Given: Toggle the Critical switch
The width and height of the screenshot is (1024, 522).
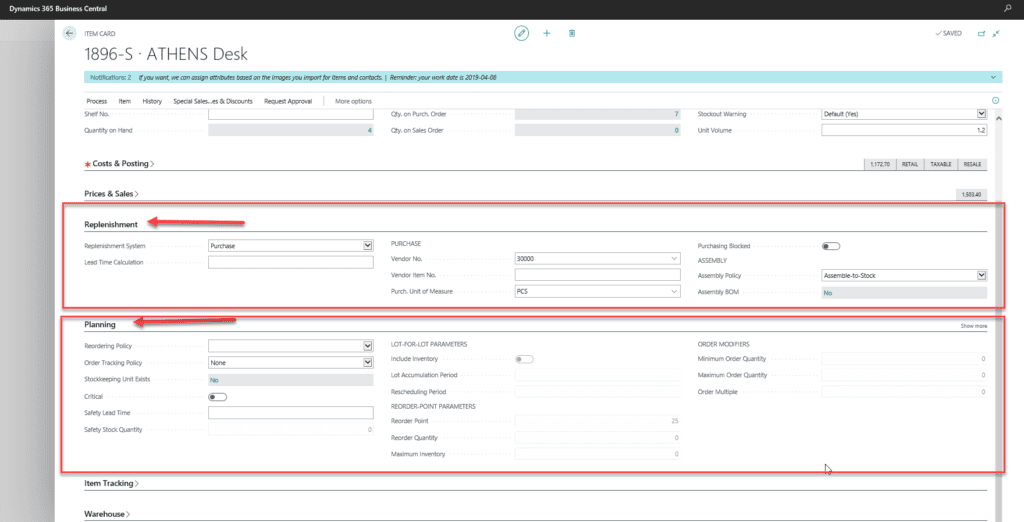Looking at the screenshot, I should pyautogui.click(x=217, y=396).
